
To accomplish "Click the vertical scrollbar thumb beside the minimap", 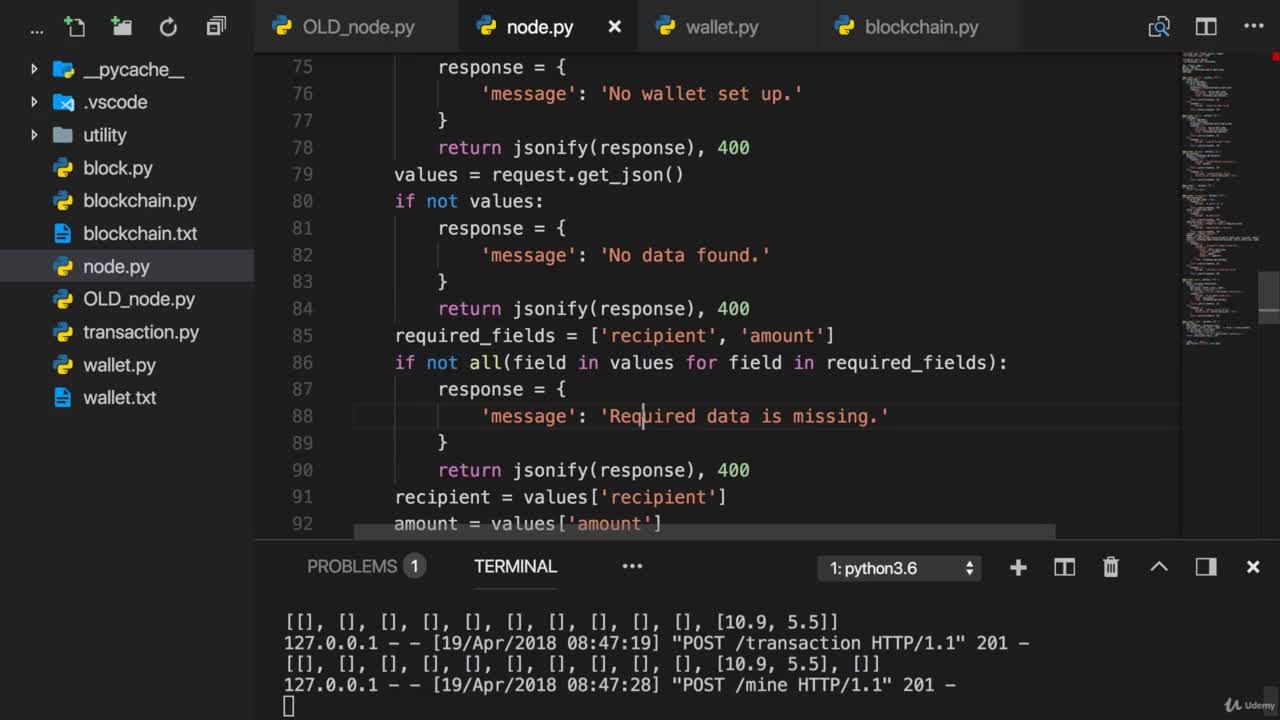I will pos(1269,297).
